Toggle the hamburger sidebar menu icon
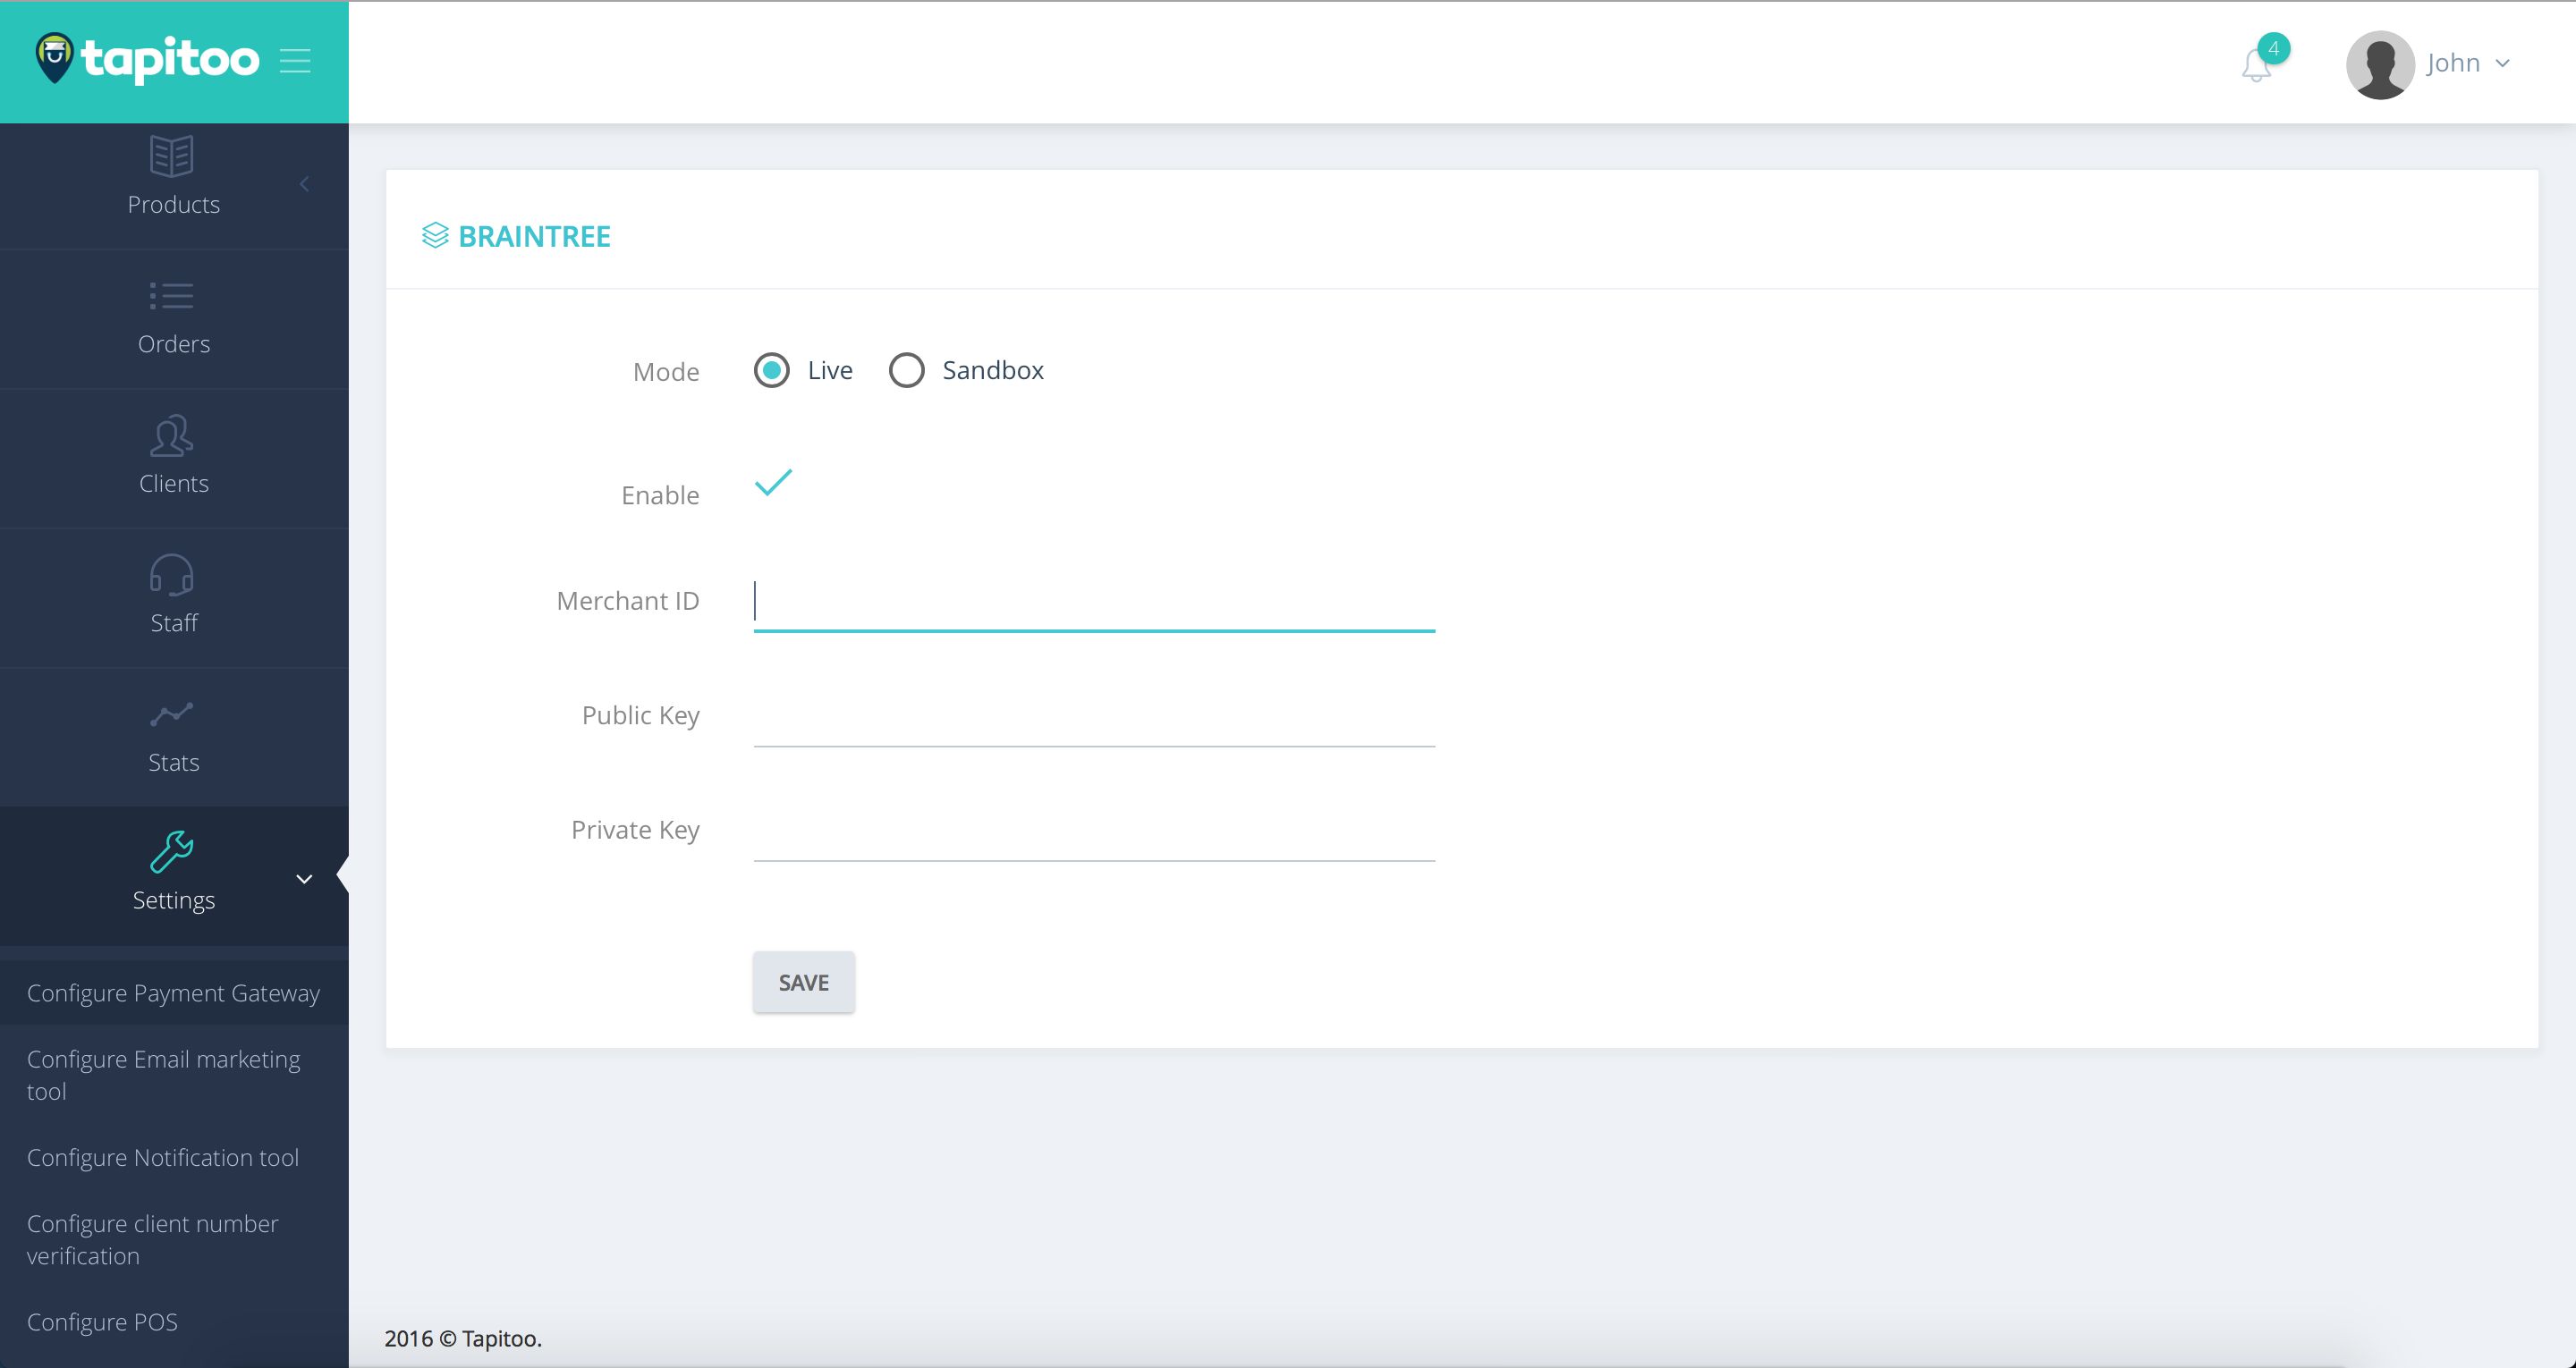The width and height of the screenshot is (2576, 1368). 295,61
